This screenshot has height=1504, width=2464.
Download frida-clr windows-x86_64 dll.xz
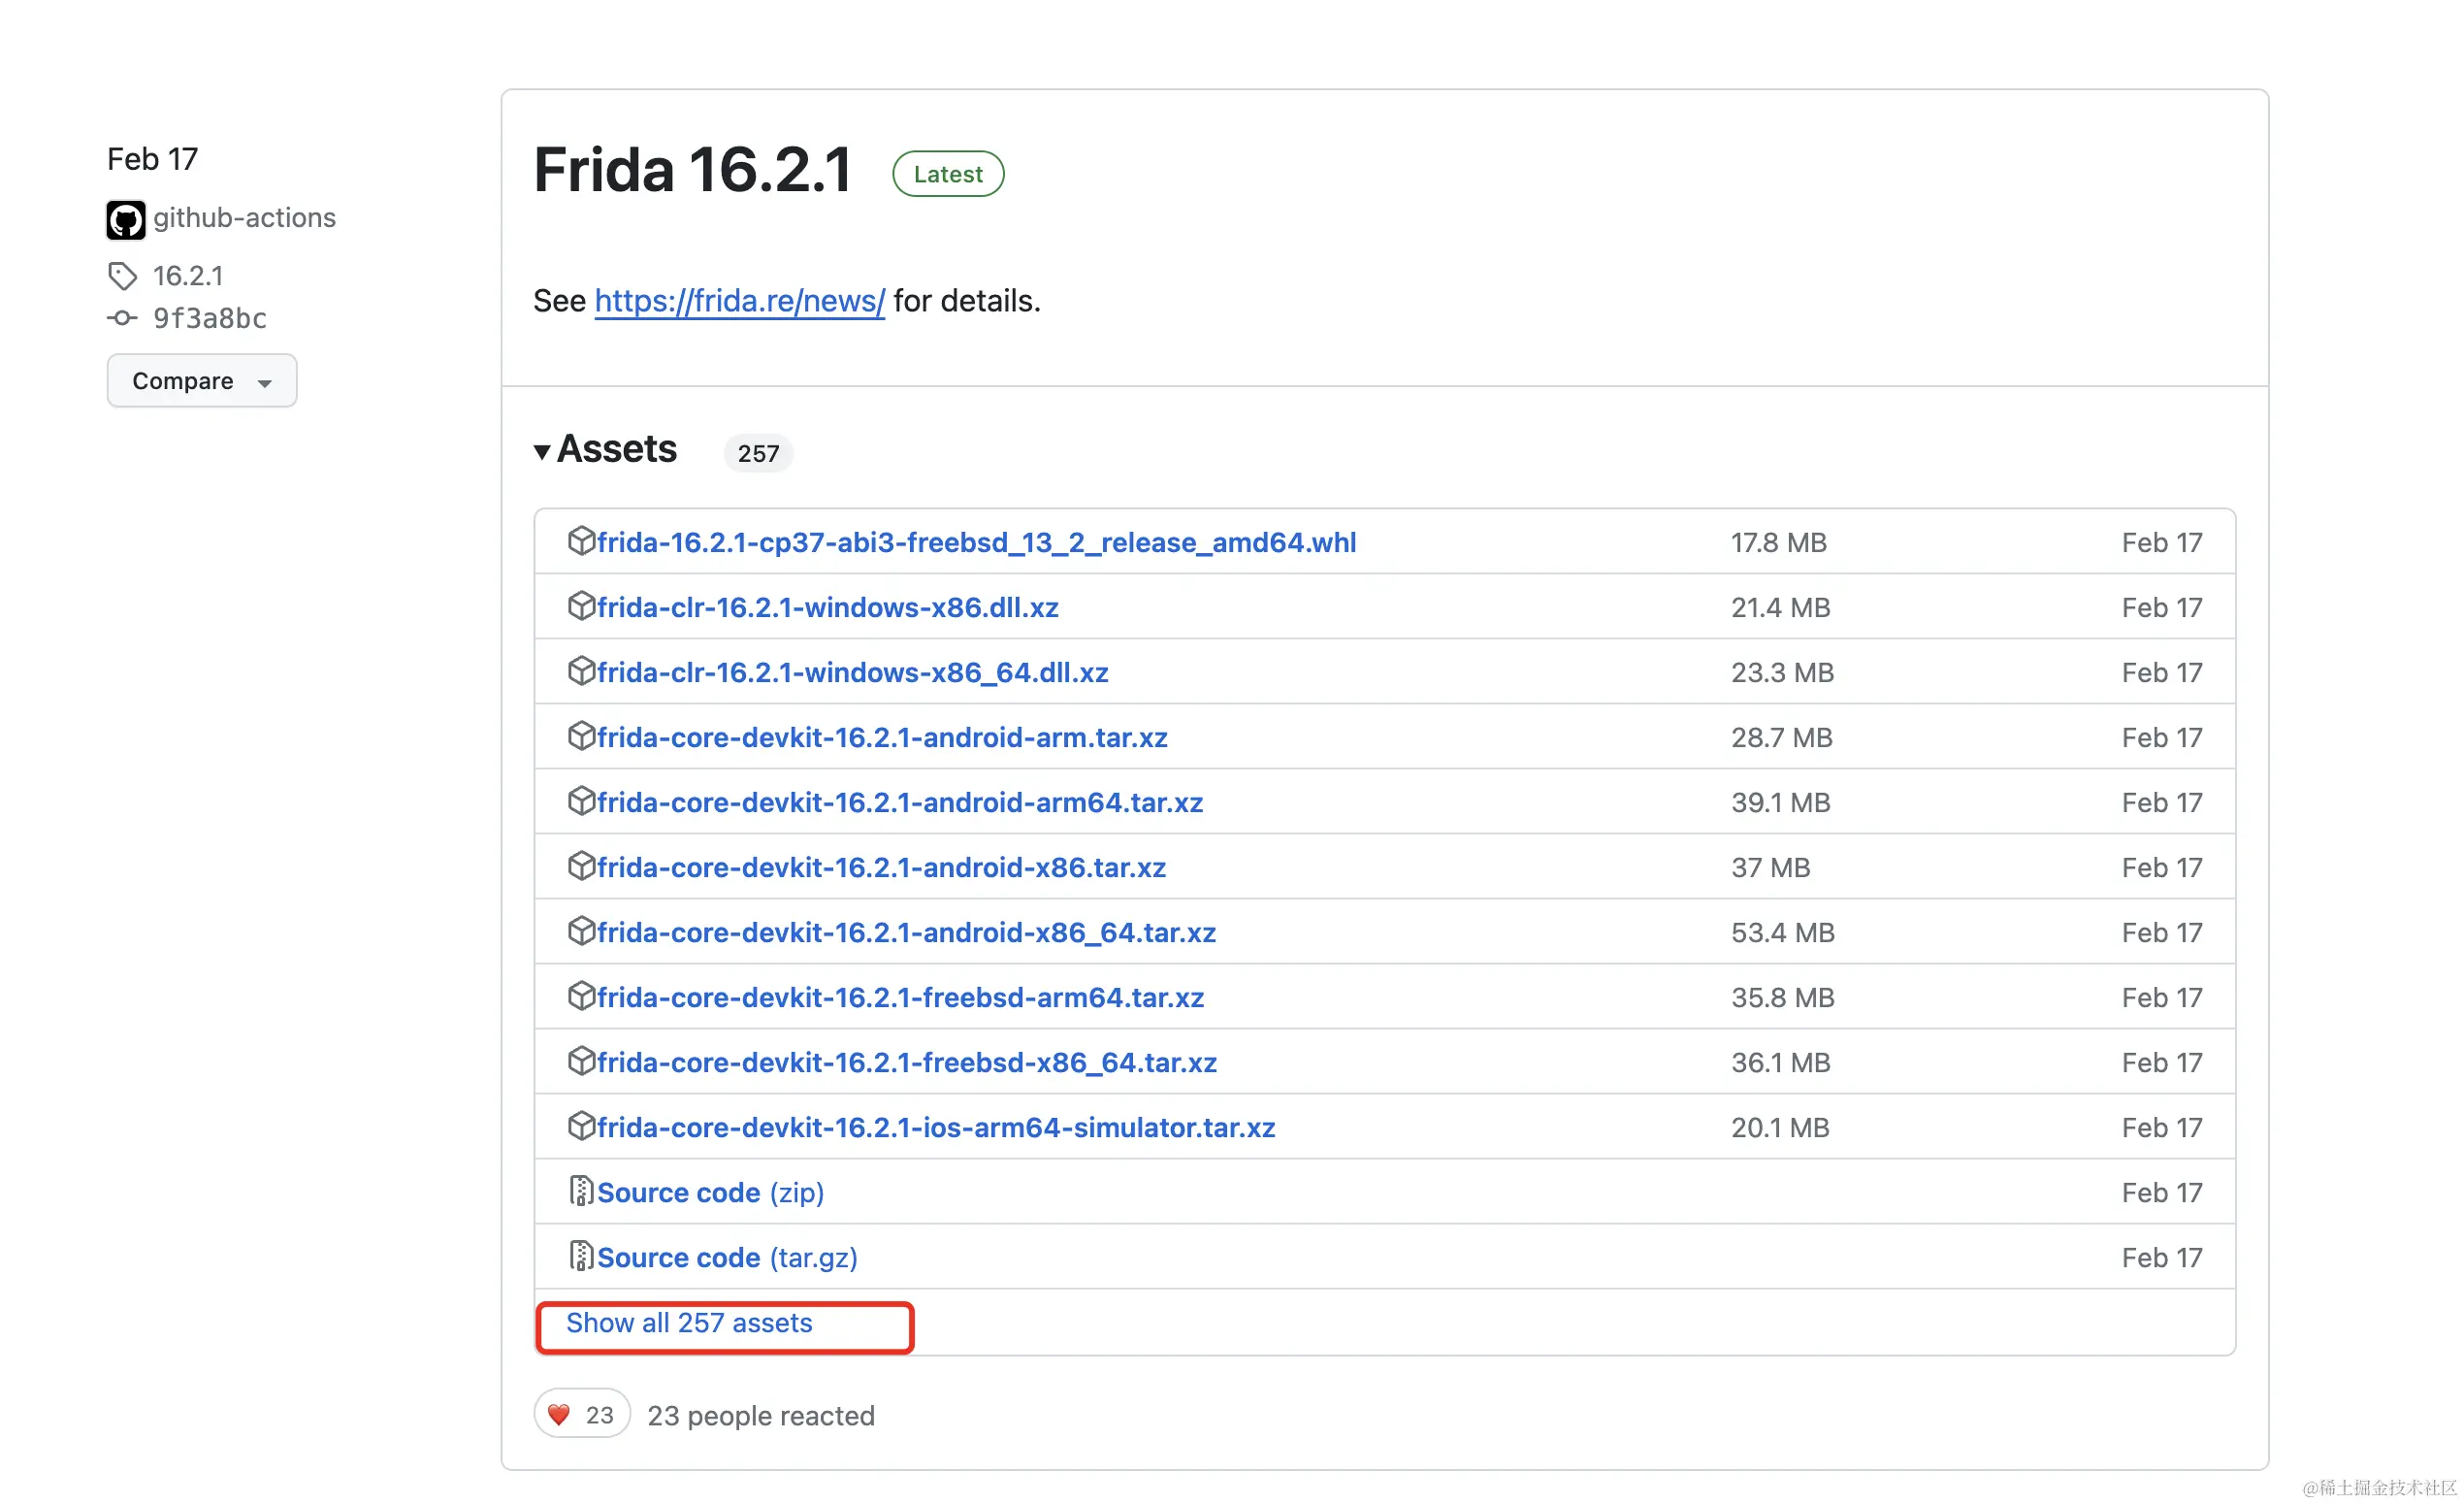tap(852, 672)
